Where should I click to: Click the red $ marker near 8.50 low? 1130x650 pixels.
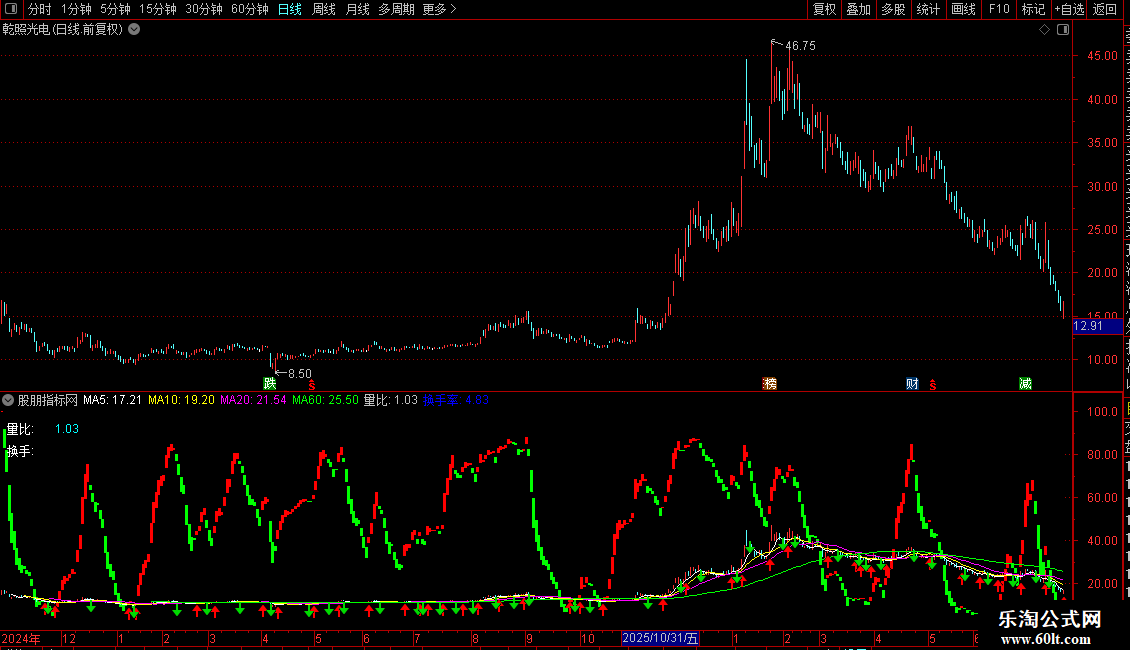click(311, 386)
